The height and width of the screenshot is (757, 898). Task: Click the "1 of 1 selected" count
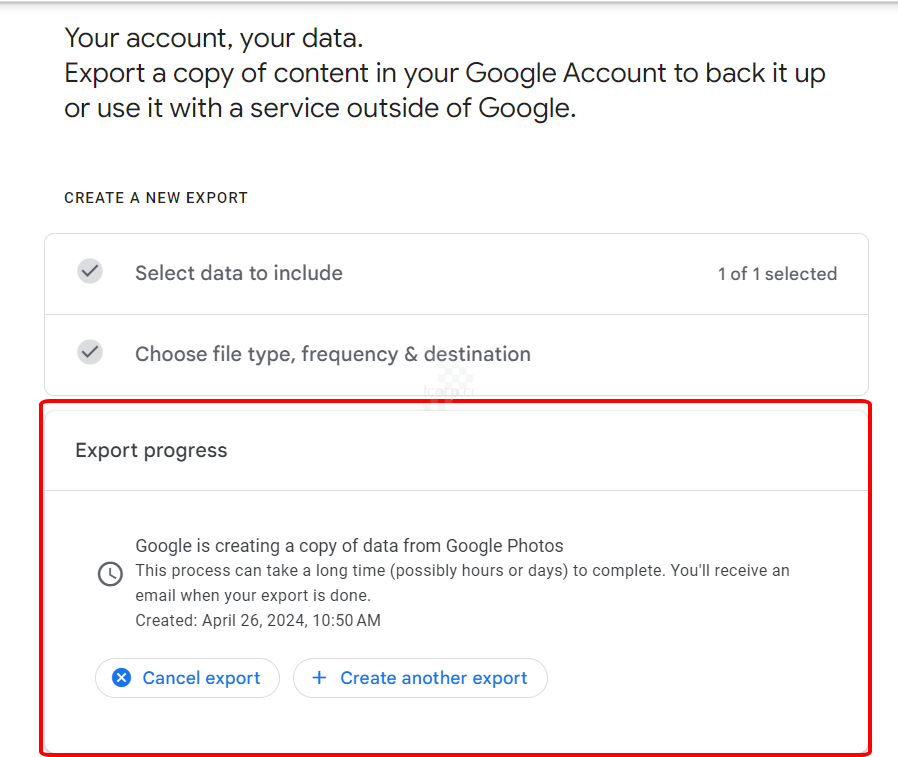click(x=777, y=274)
